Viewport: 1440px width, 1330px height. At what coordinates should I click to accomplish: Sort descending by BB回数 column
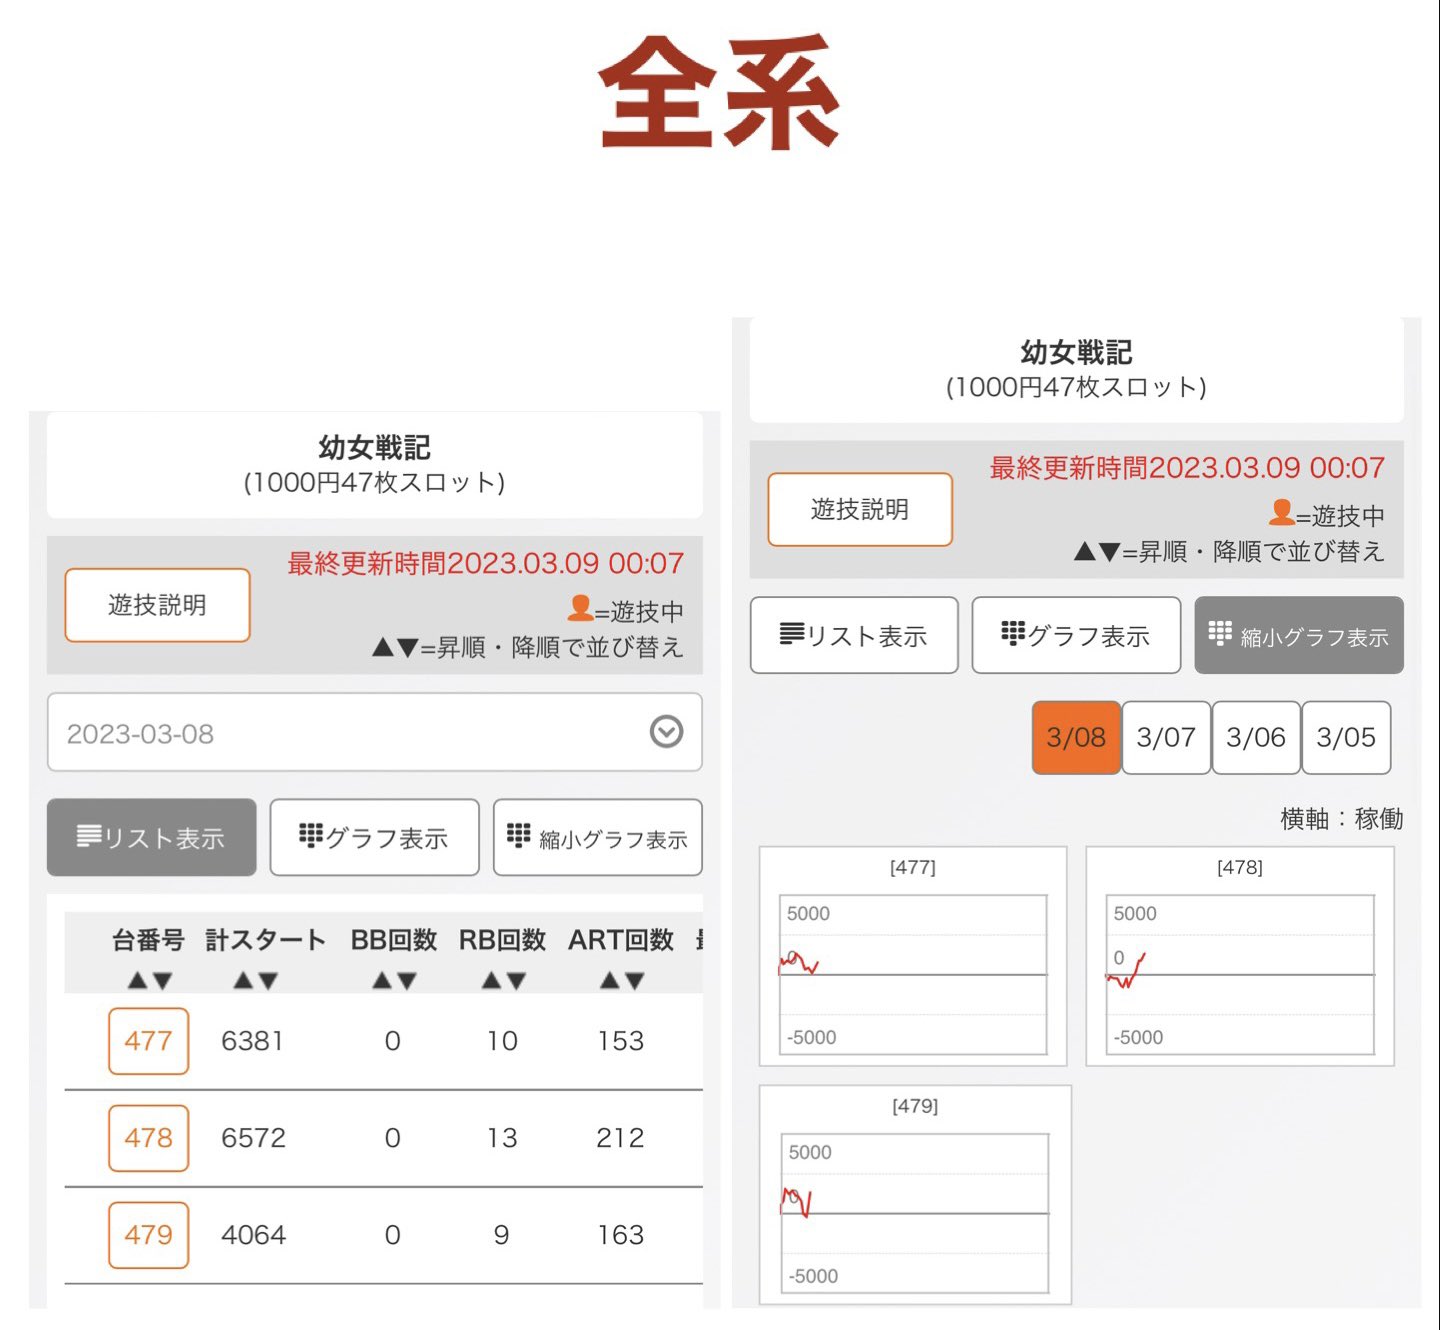pos(406,981)
